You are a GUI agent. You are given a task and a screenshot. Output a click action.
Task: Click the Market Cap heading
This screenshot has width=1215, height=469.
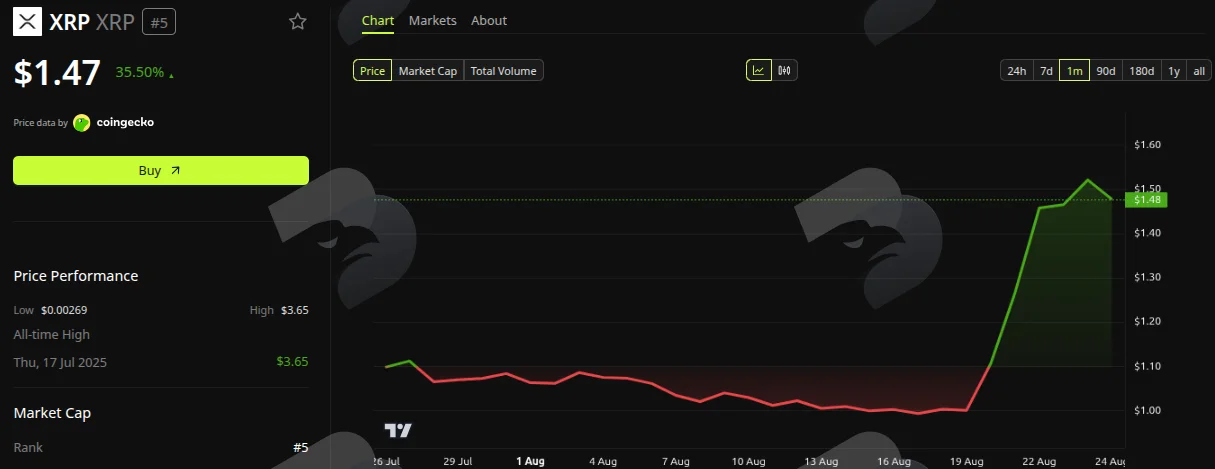(x=51, y=413)
